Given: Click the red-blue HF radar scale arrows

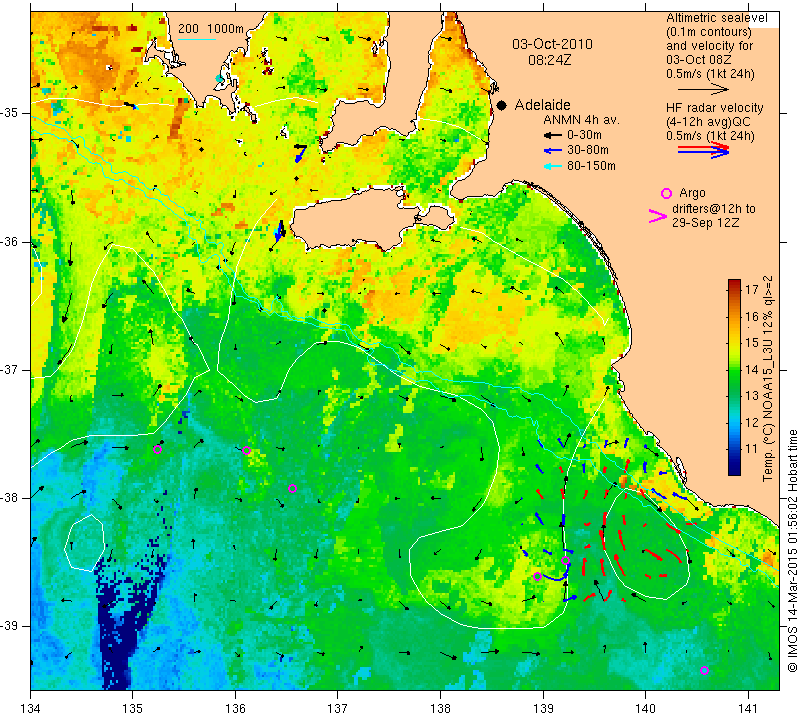Looking at the screenshot, I should 704,150.
